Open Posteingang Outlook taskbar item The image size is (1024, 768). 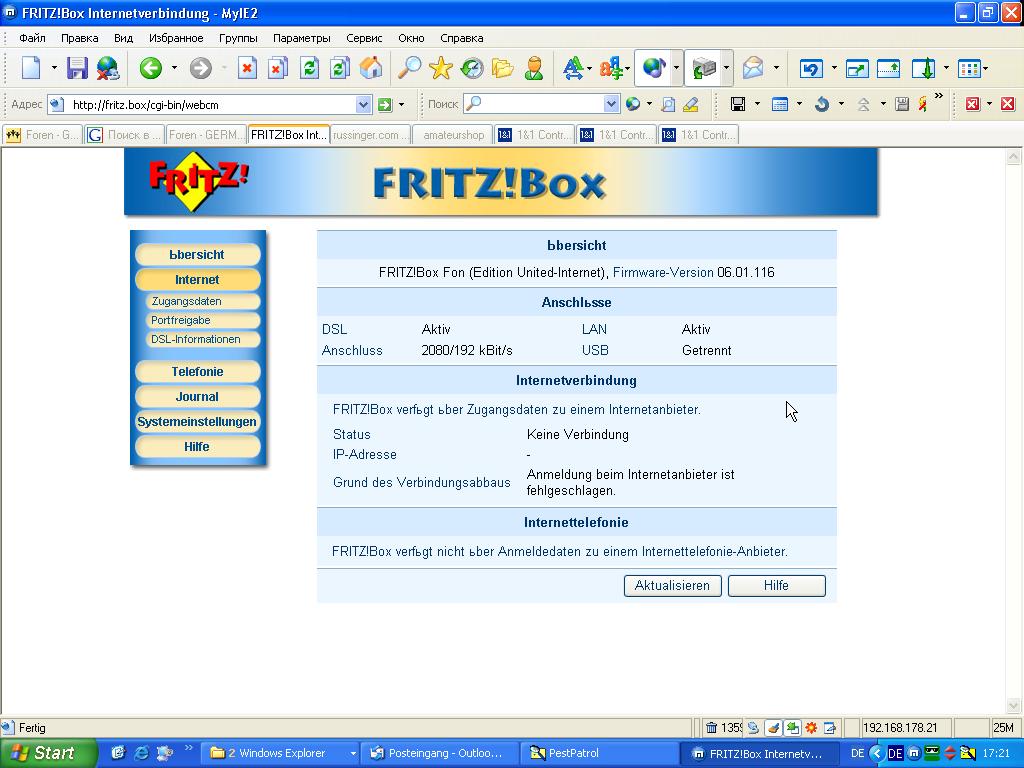[440, 753]
